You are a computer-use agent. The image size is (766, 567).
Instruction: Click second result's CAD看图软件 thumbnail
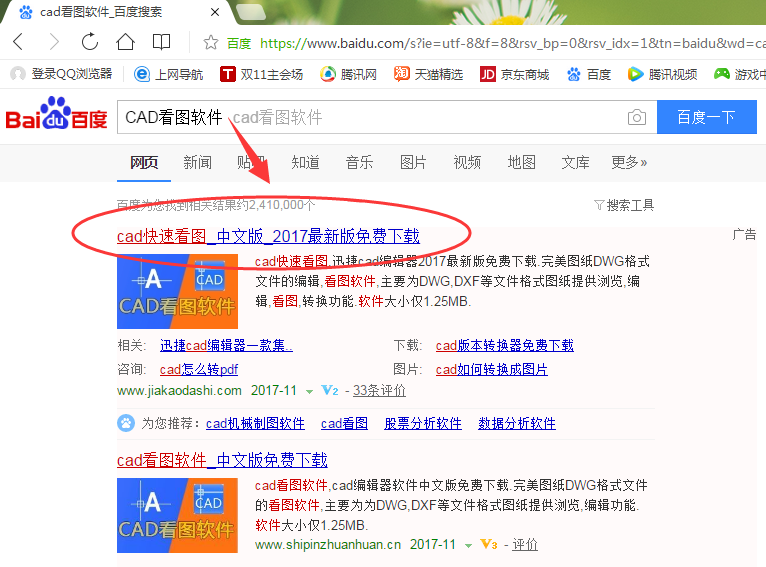click(x=177, y=515)
